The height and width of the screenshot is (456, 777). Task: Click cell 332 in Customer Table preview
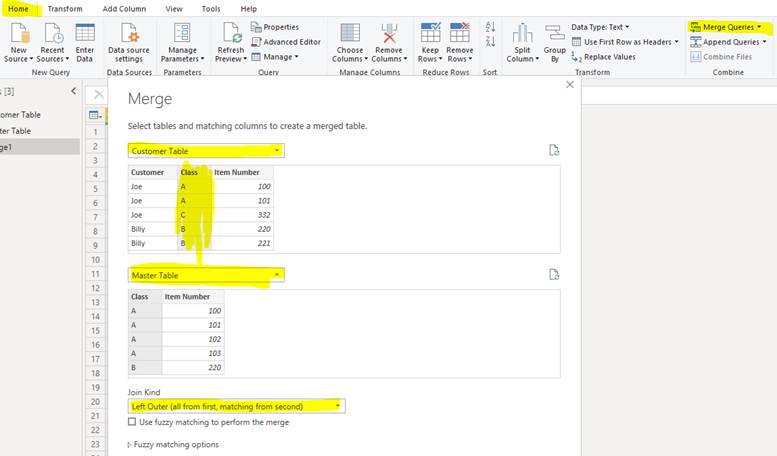[x=242, y=215]
